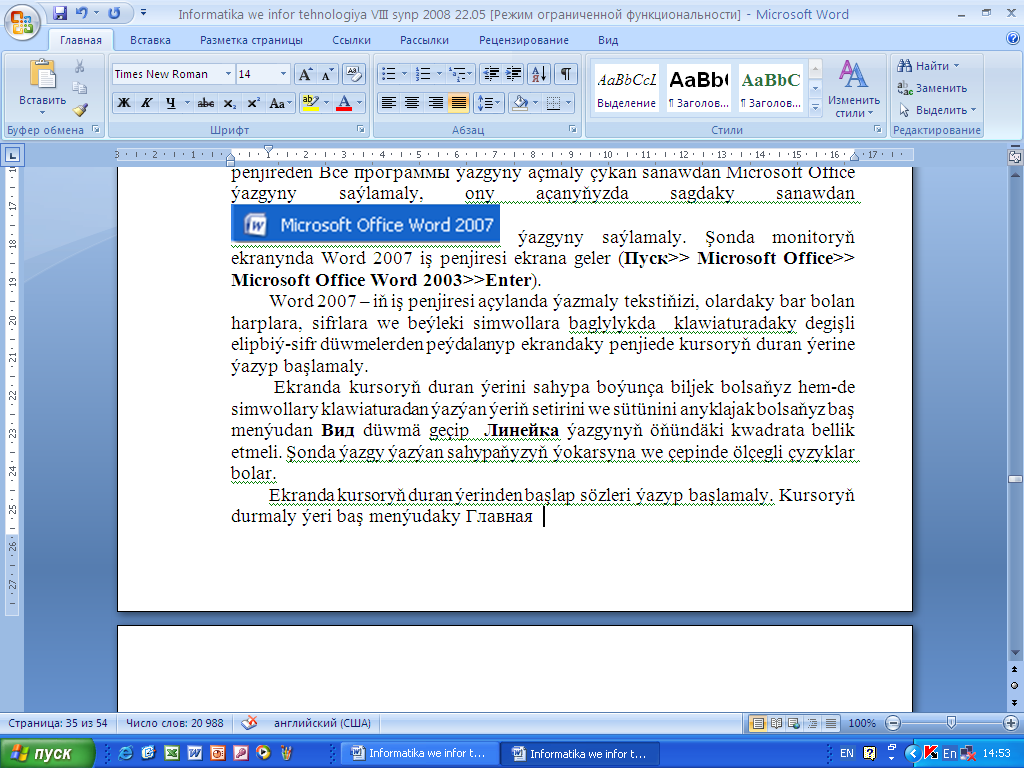
Task: Show or hide paragraph marks
Action: [x=566, y=74]
